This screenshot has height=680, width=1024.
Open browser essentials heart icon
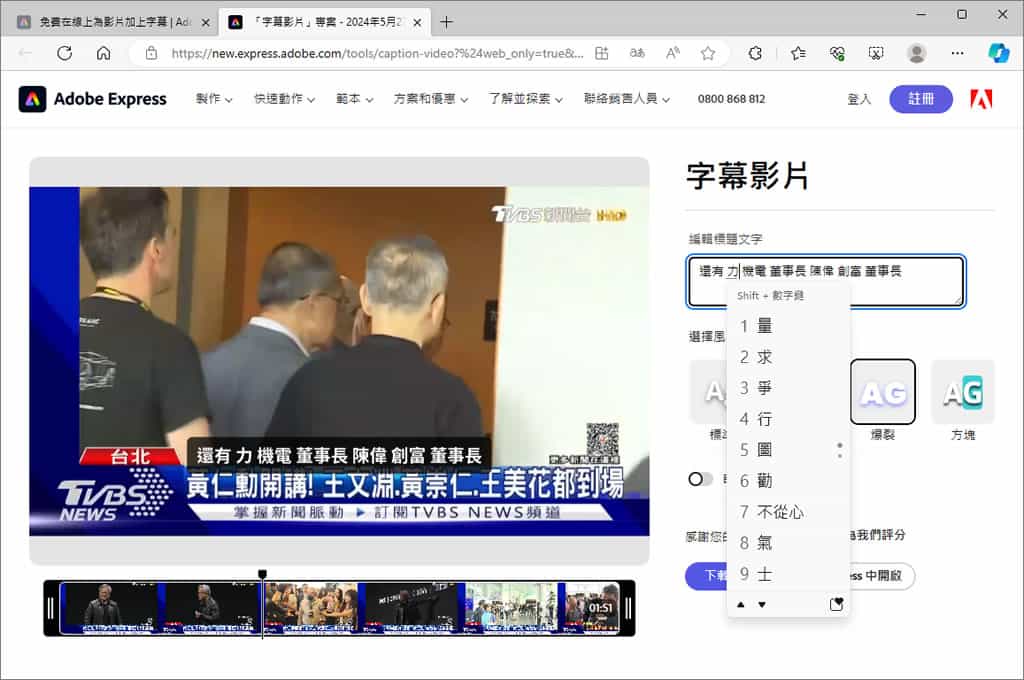pos(837,53)
